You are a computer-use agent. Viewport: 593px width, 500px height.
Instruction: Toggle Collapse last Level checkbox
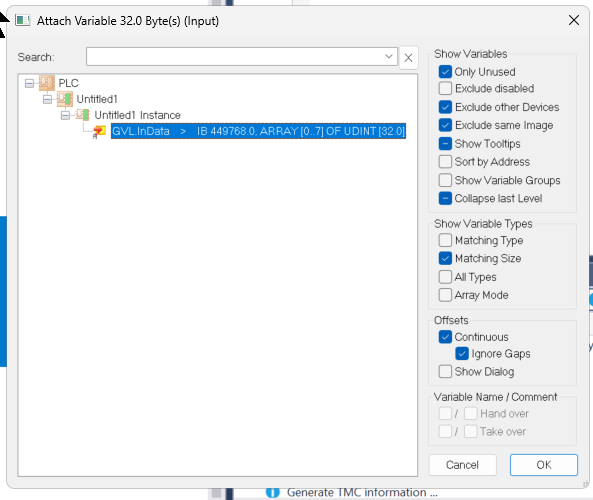(445, 199)
